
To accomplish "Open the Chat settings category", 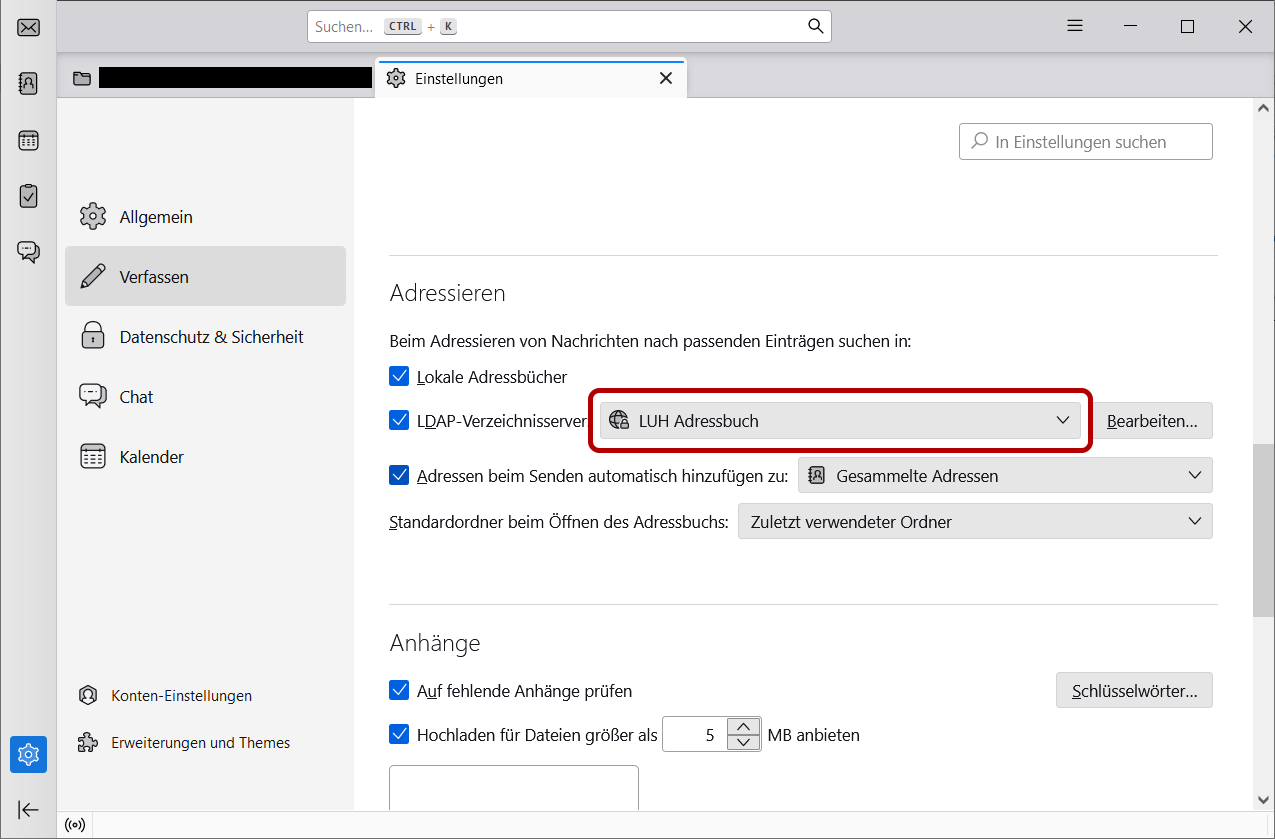I will point(206,397).
